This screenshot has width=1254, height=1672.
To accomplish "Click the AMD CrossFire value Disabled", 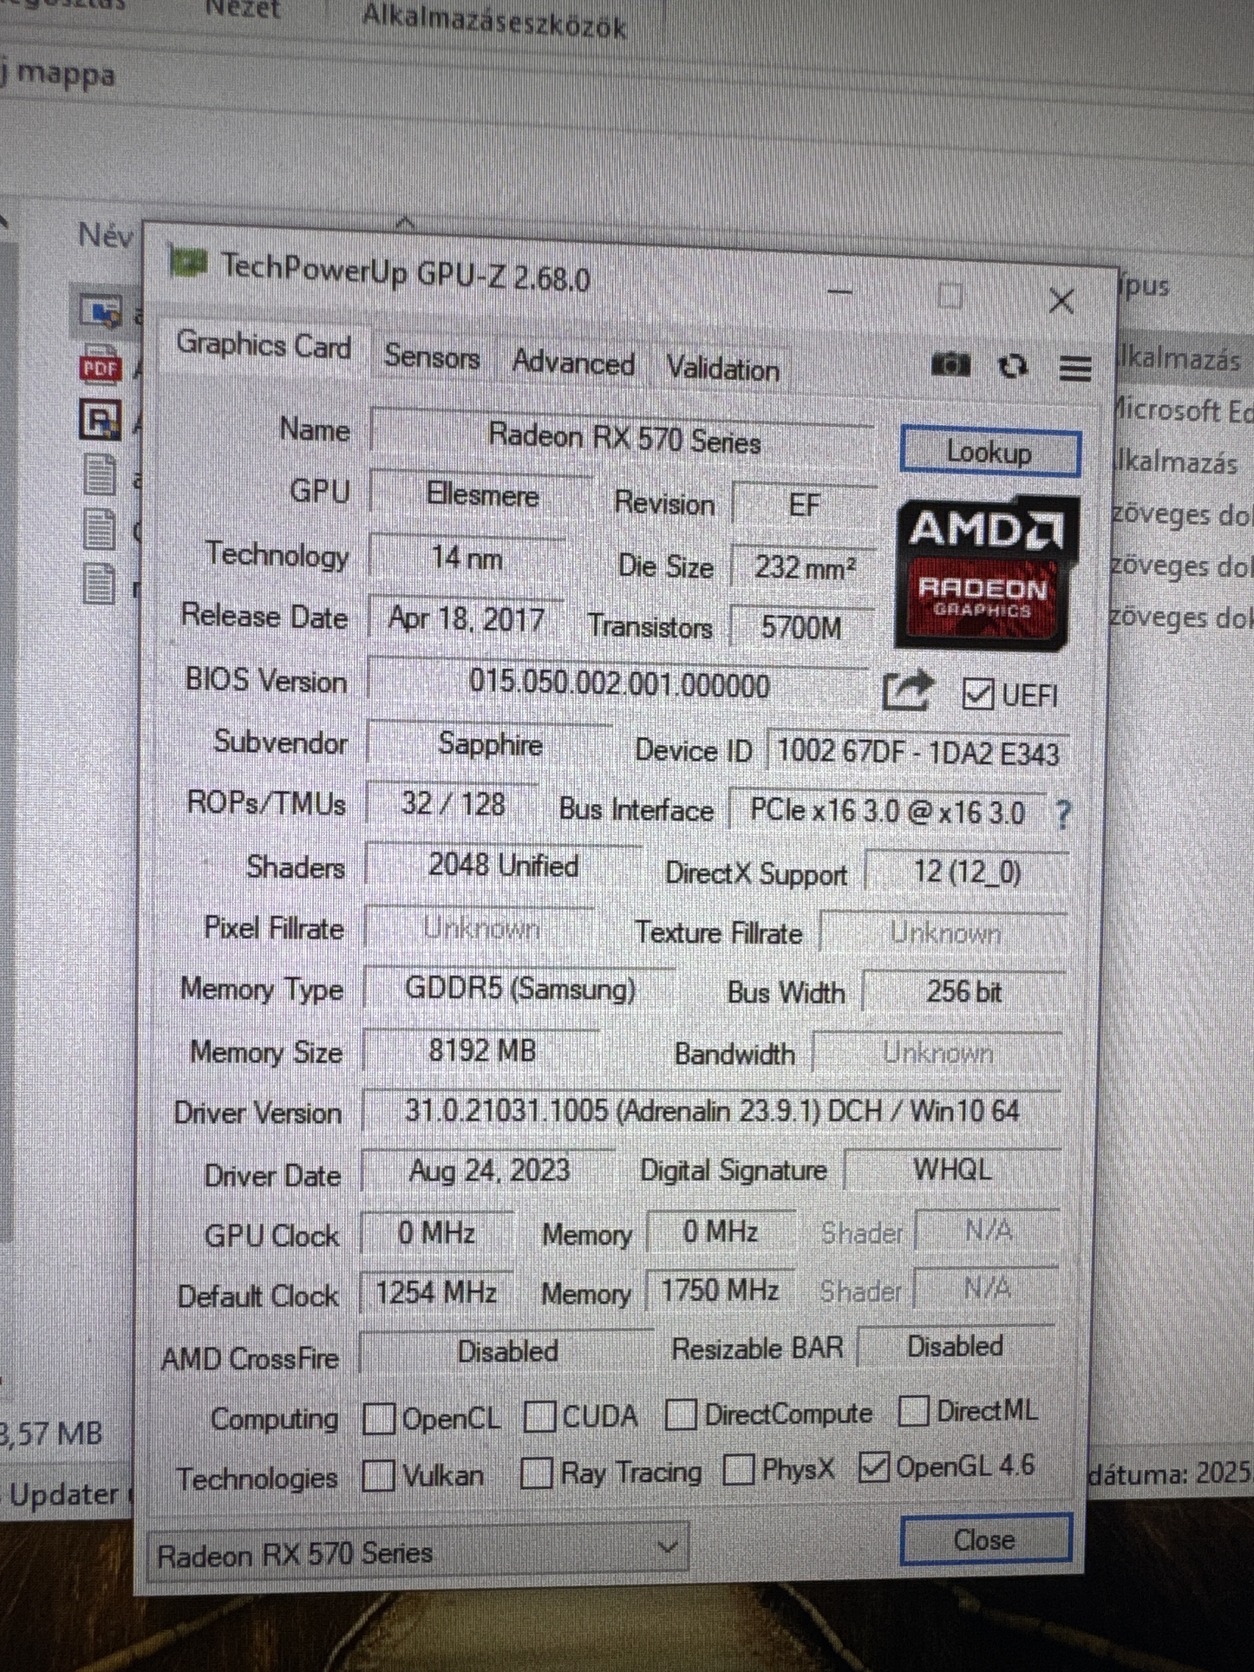I will 507,1352.
